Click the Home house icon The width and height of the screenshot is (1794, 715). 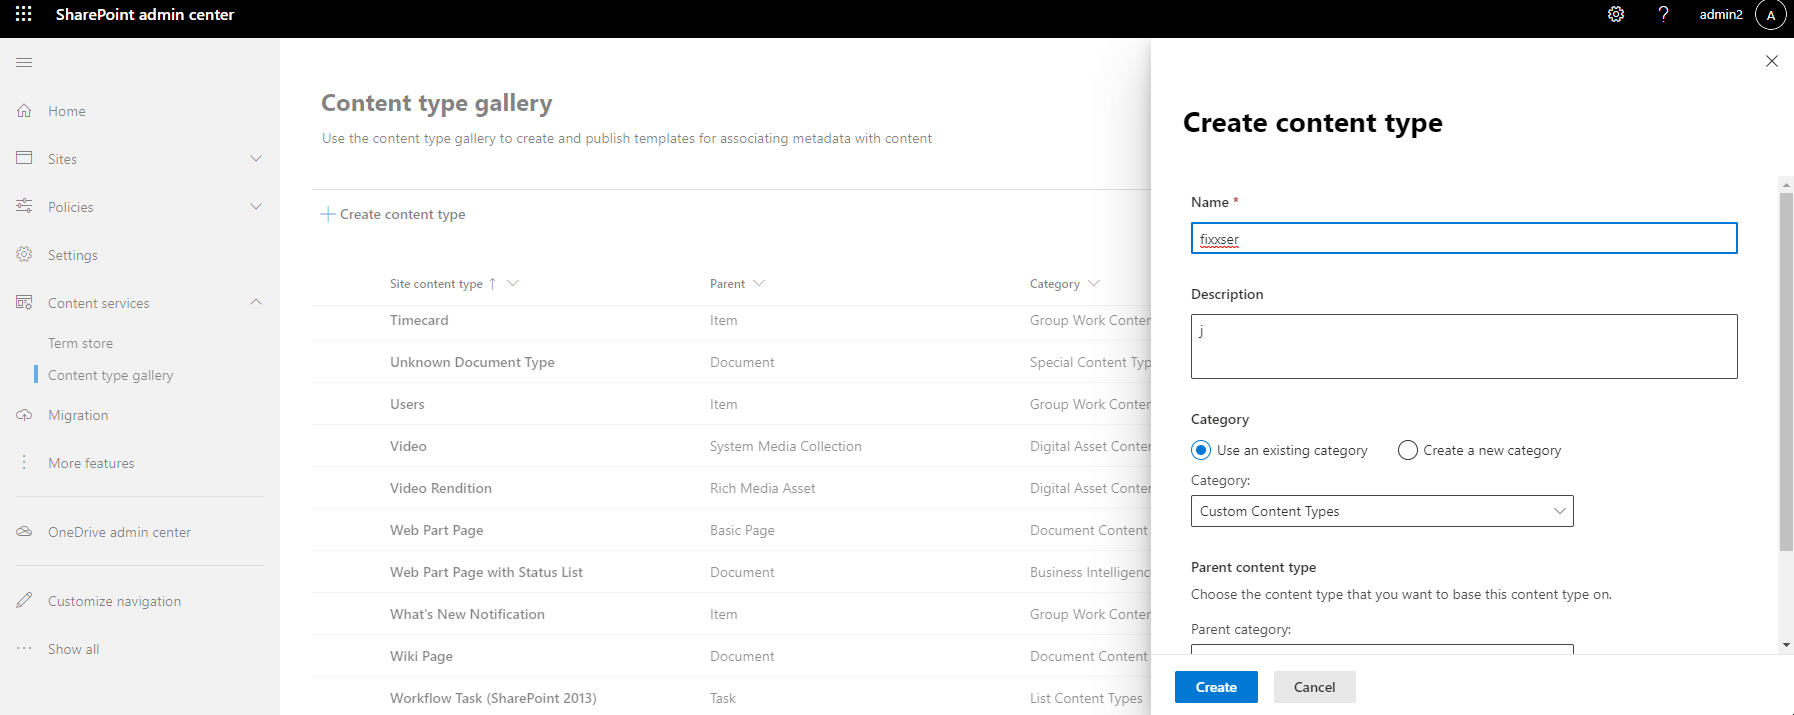(24, 110)
